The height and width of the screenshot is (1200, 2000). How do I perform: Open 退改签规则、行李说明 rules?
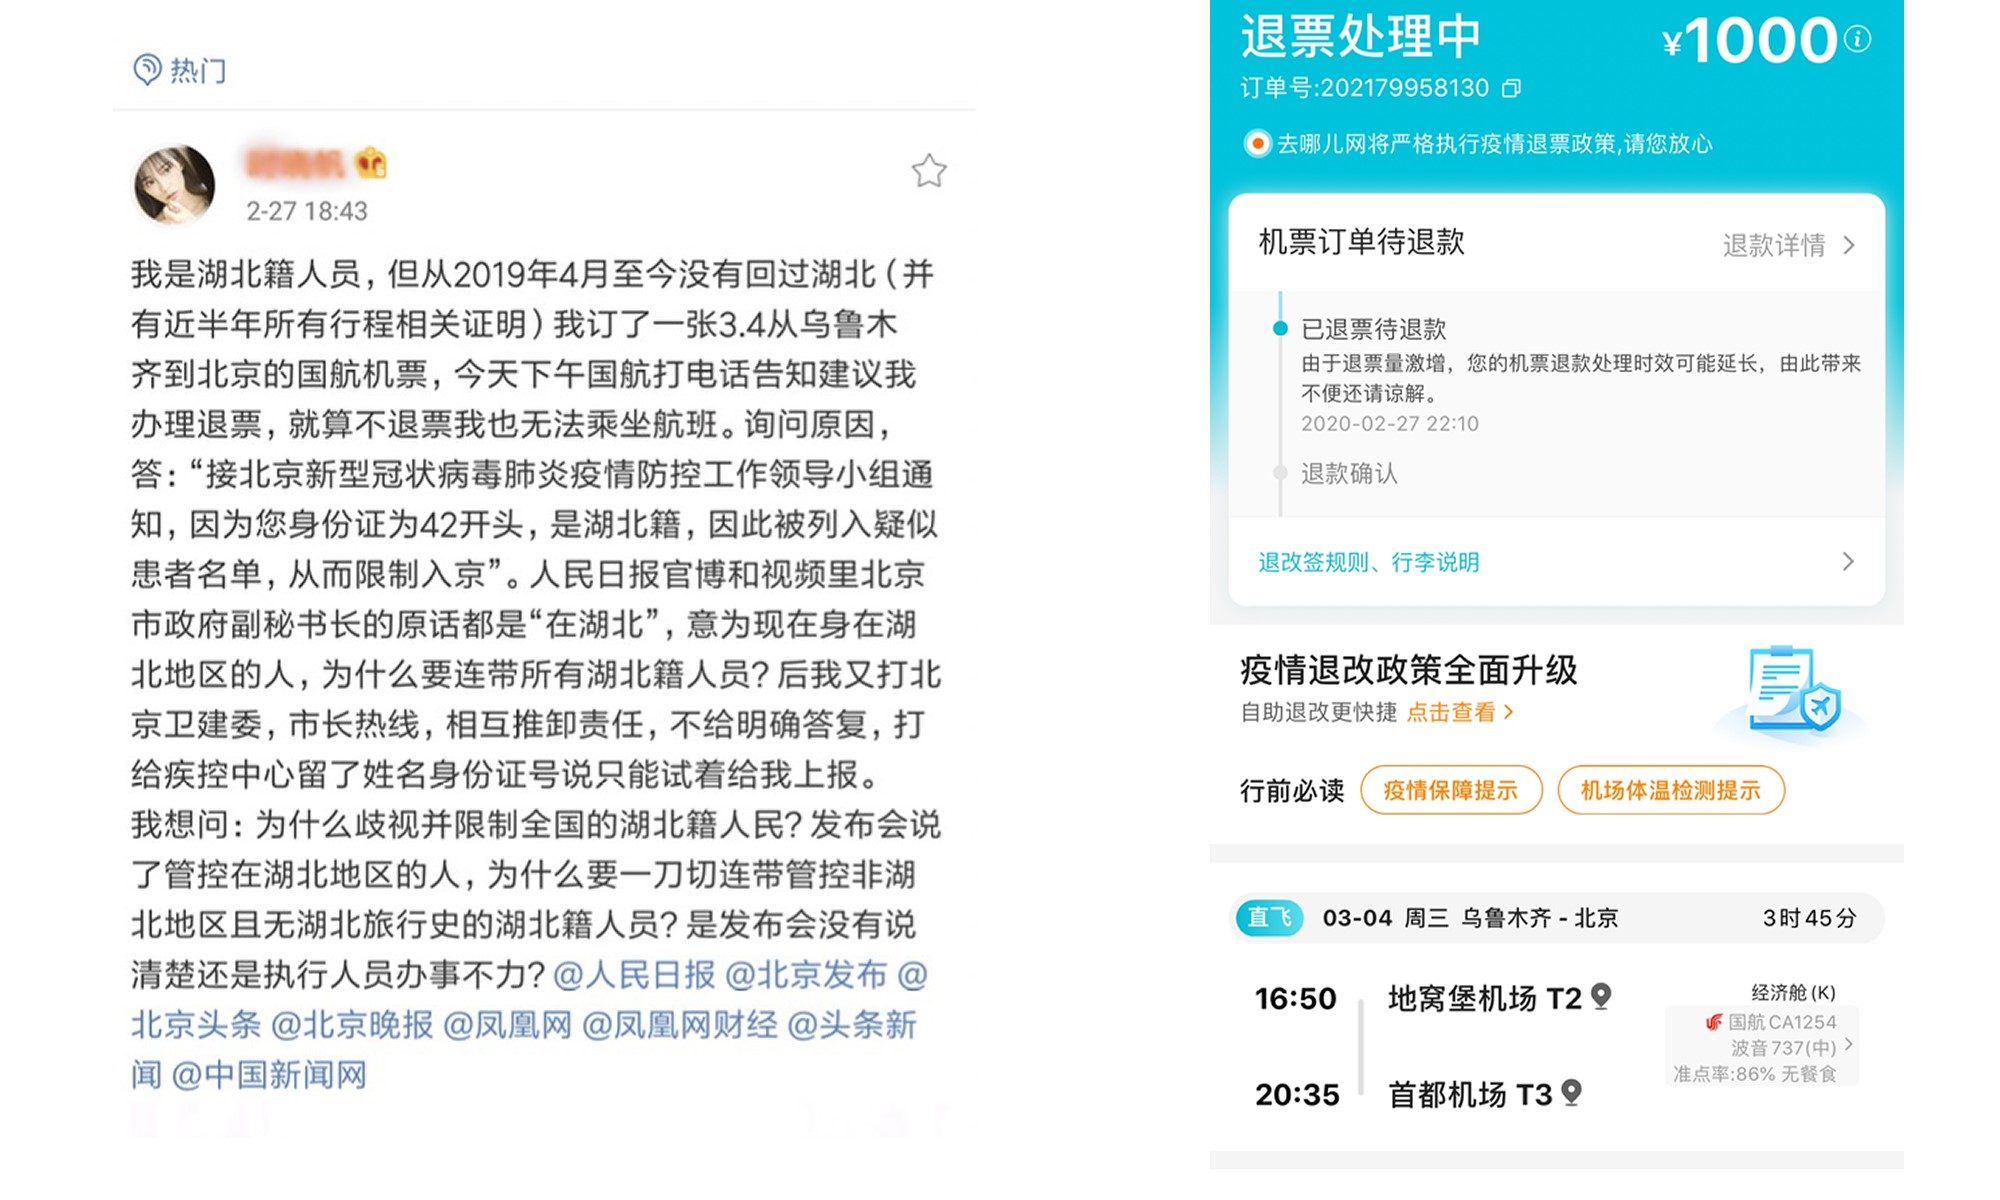pyautogui.click(x=1368, y=562)
